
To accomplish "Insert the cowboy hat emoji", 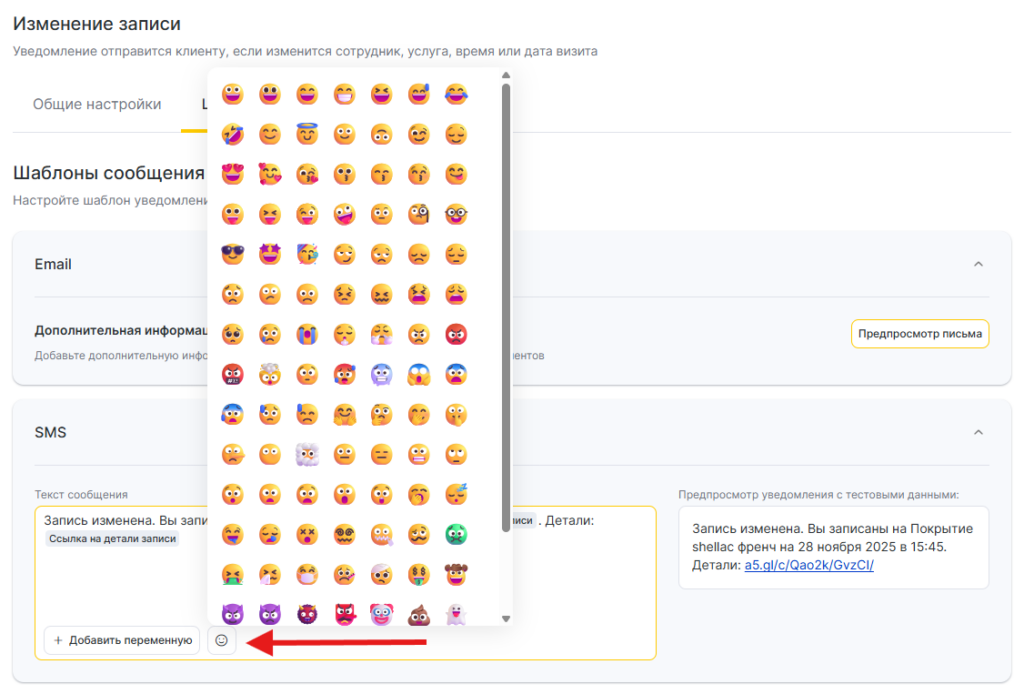I will 456,574.
